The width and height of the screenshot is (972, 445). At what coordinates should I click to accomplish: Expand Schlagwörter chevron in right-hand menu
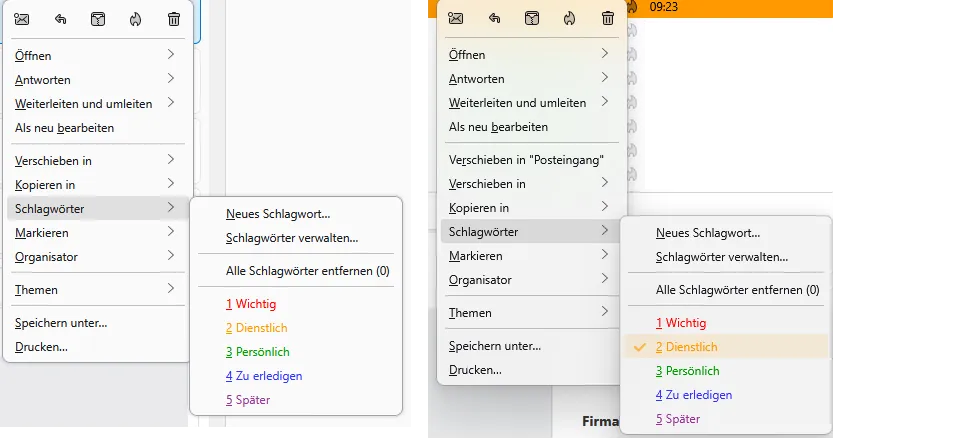[x=605, y=231]
